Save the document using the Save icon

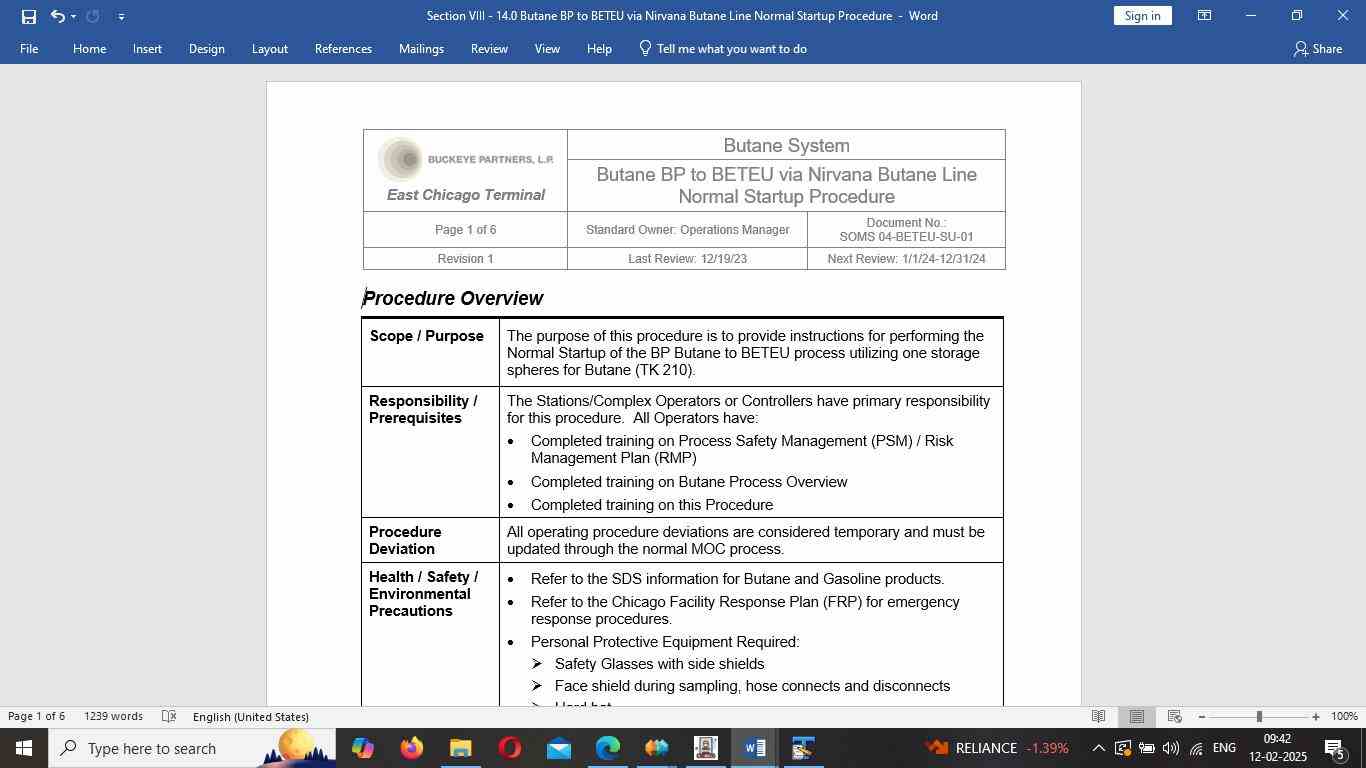coord(29,16)
